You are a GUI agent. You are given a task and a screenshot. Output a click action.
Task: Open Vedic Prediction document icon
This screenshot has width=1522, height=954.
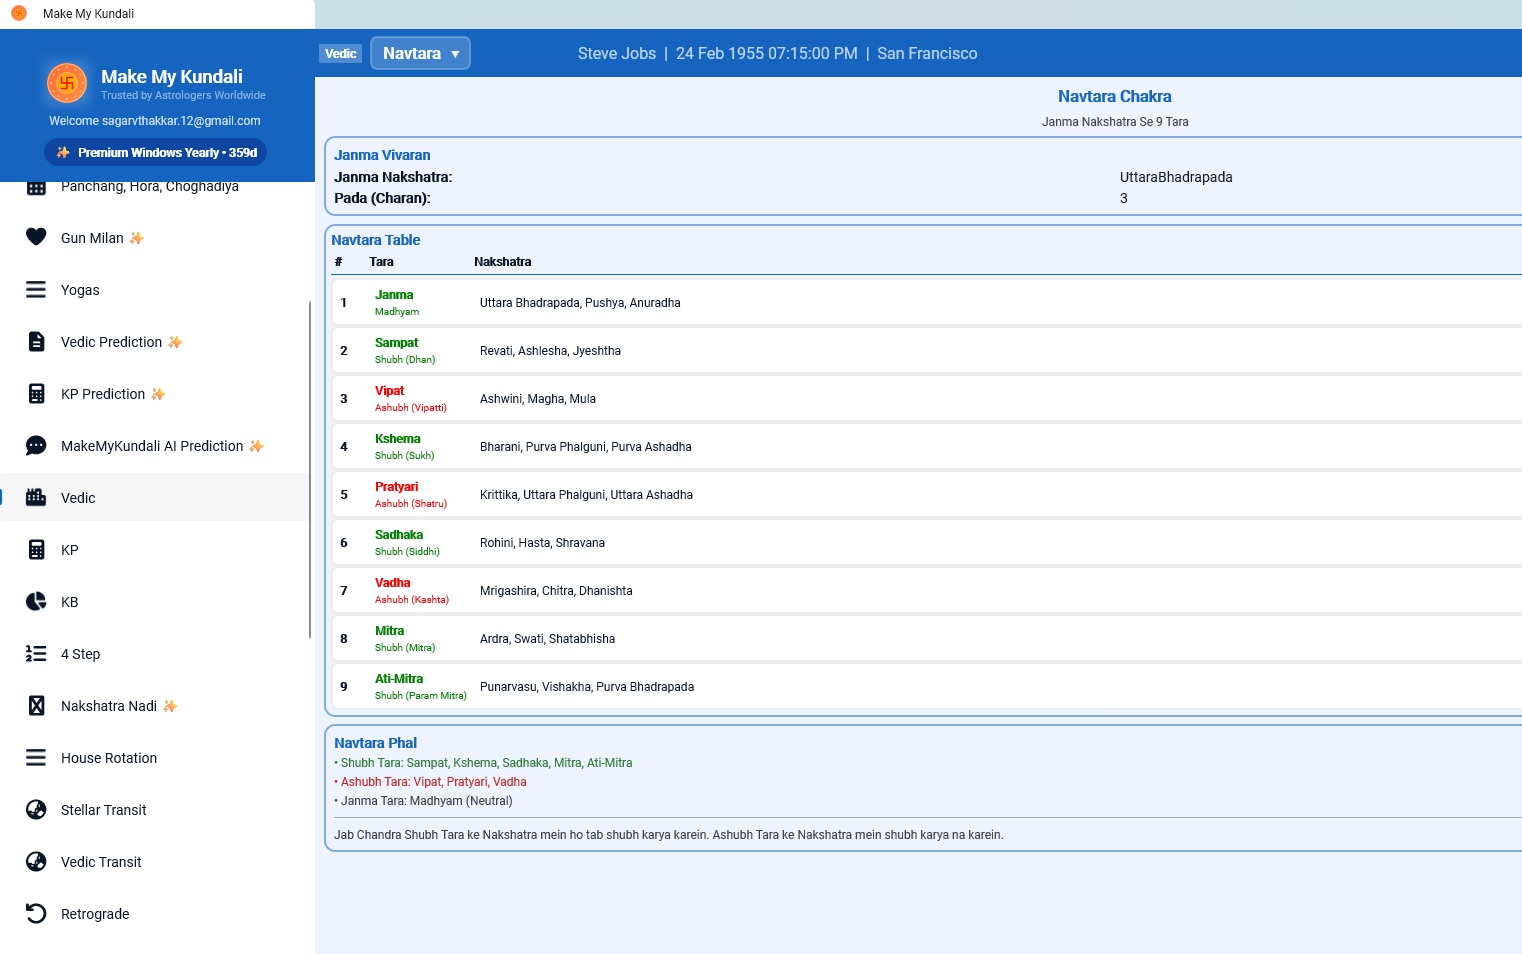point(36,341)
